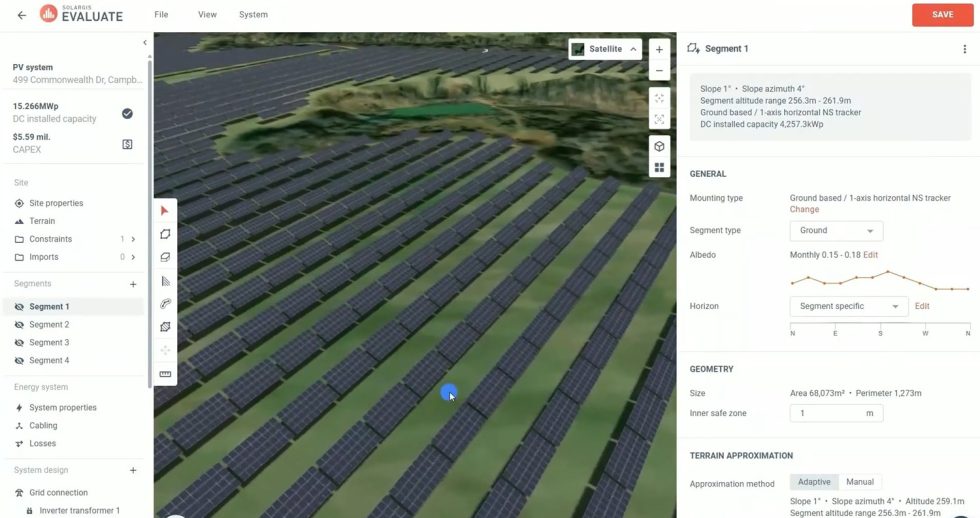Screen dimensions: 980x518
Task: Select Segment 2 in the list
Action: click(x=49, y=325)
